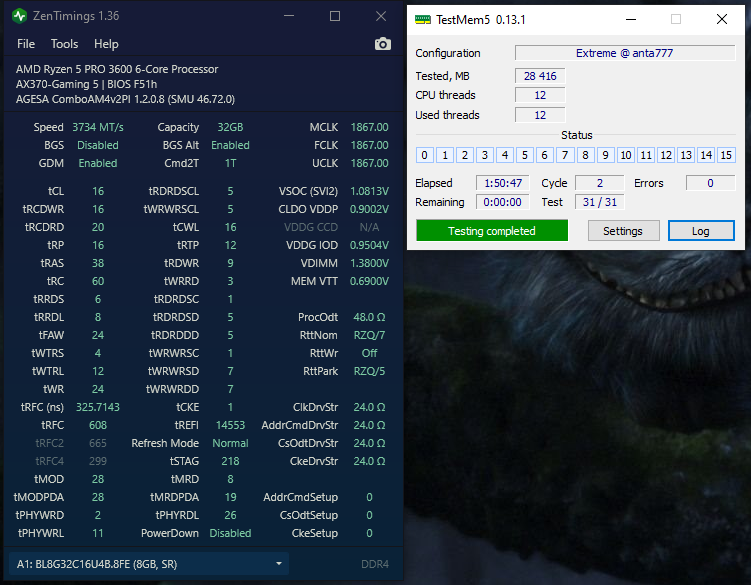
Task: Click the Errors count field
Action: pyautogui.click(x=710, y=183)
